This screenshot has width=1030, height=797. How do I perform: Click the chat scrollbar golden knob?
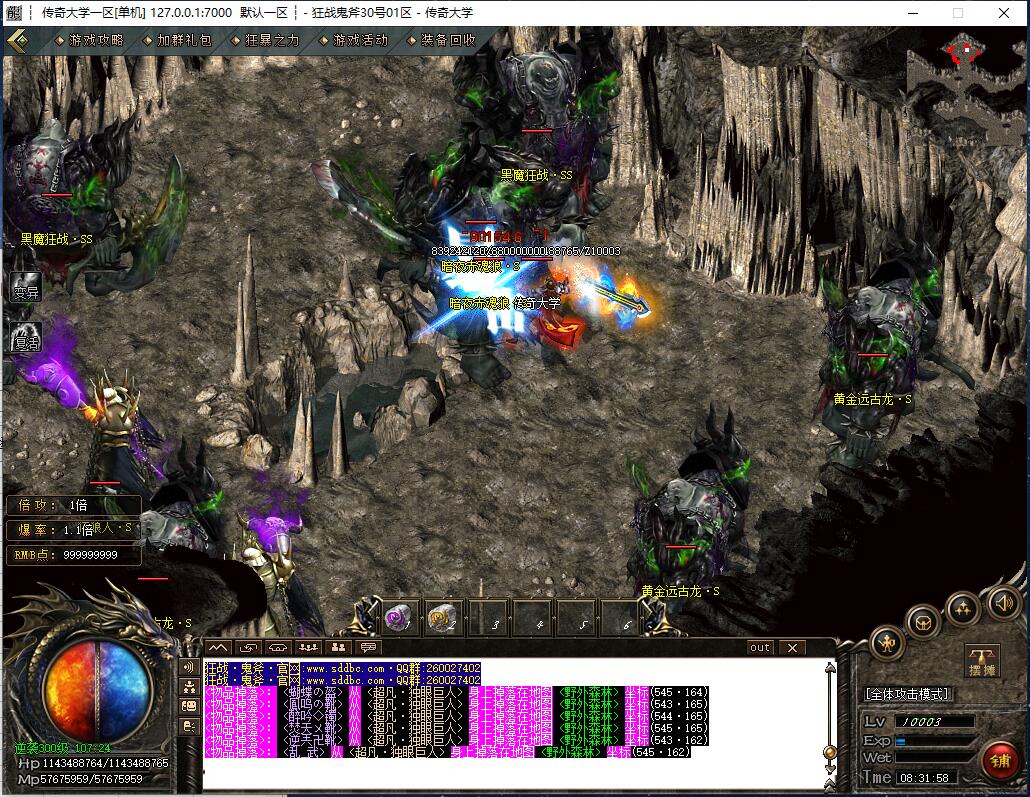(830, 752)
